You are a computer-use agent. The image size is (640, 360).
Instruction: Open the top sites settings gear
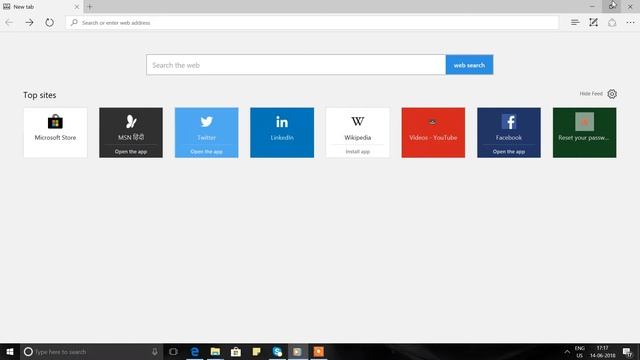612,94
